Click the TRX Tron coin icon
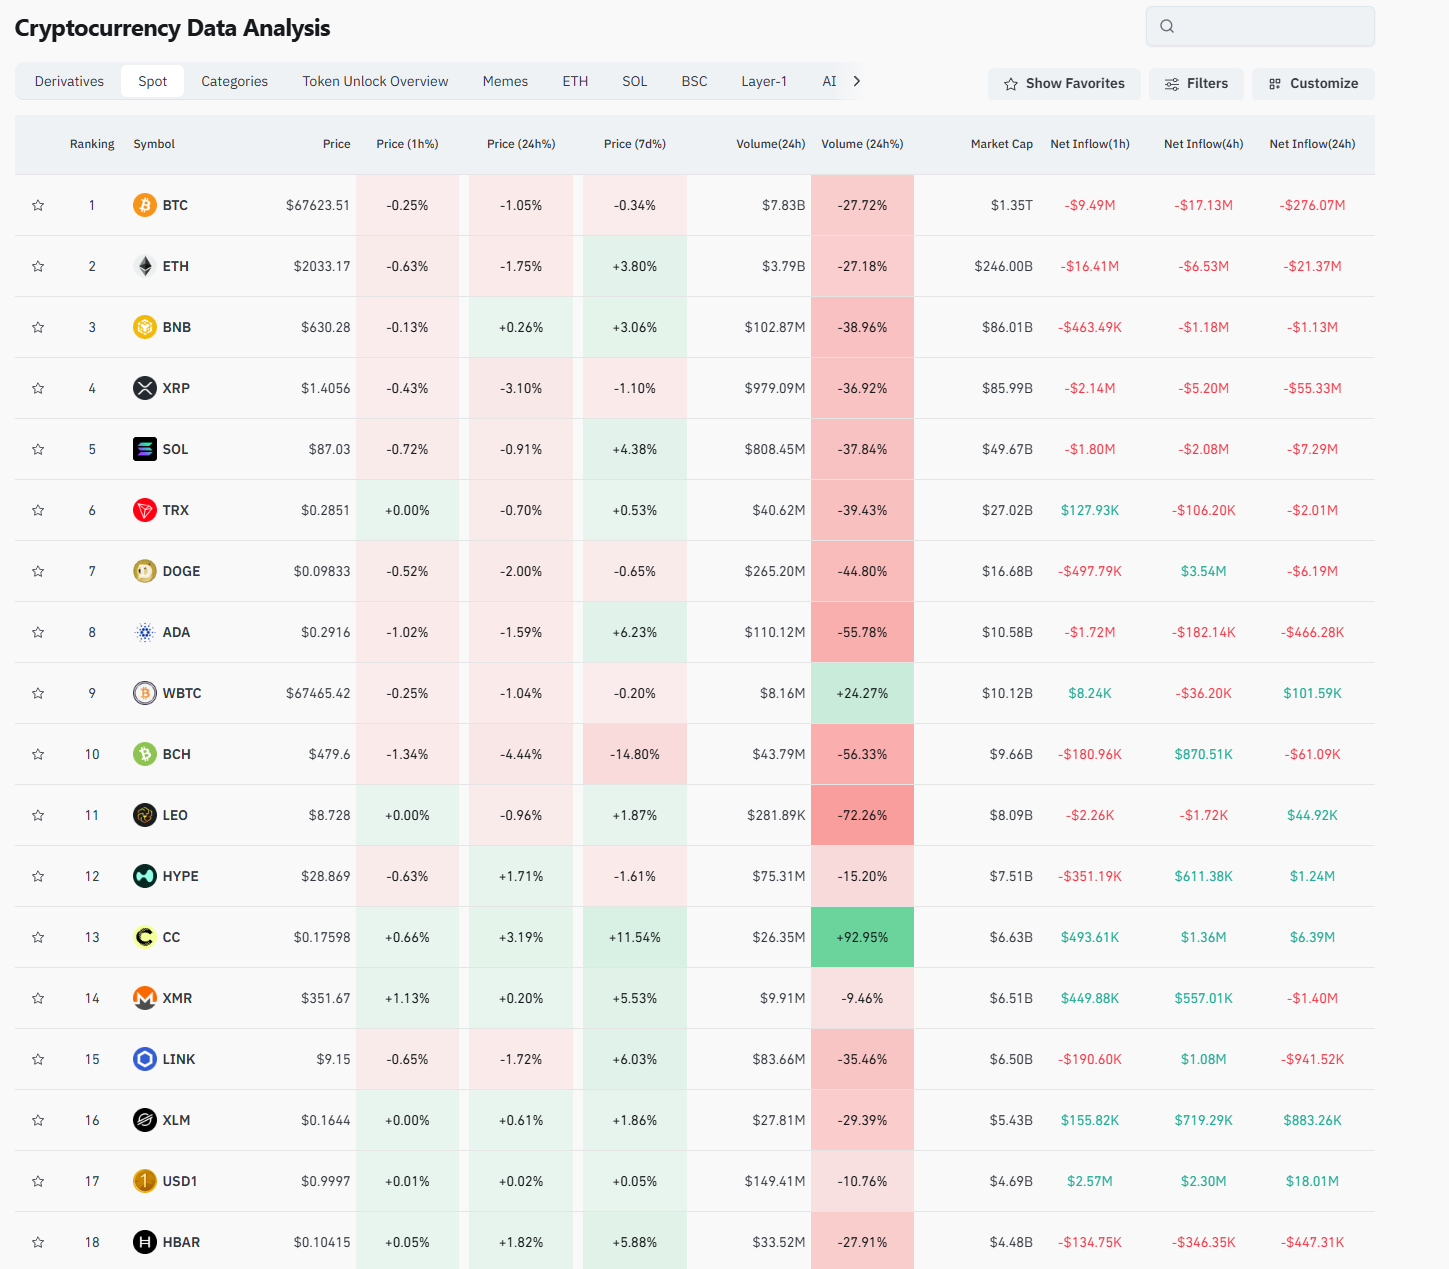1449x1269 pixels. tap(145, 510)
